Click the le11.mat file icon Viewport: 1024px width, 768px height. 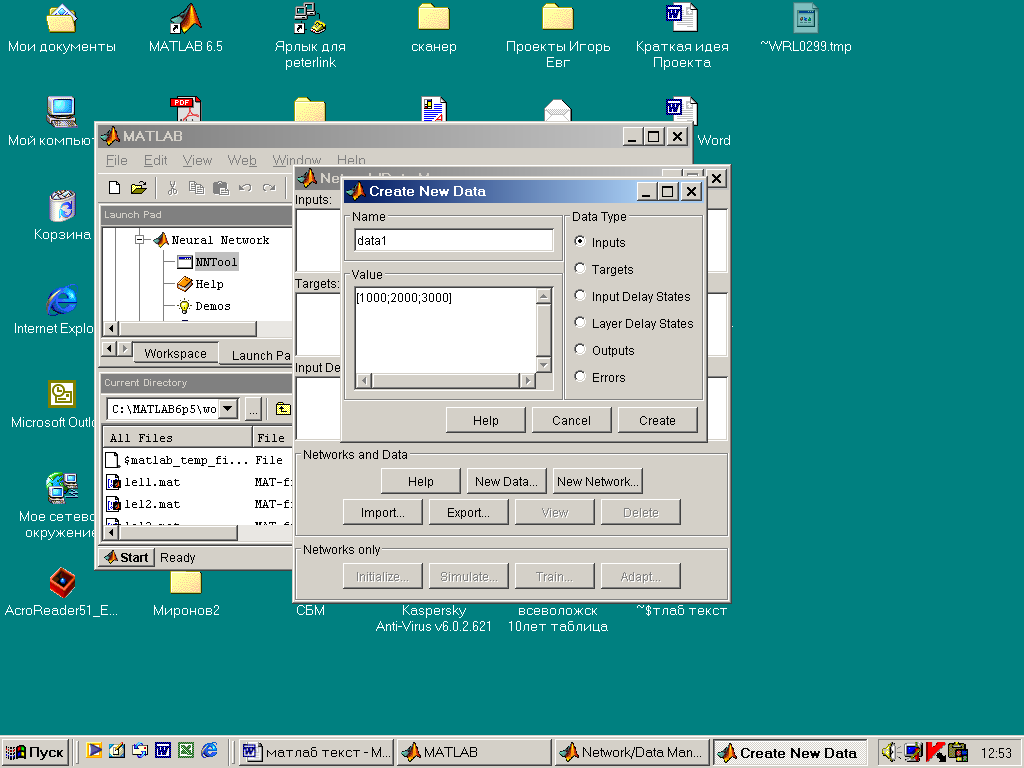113,482
